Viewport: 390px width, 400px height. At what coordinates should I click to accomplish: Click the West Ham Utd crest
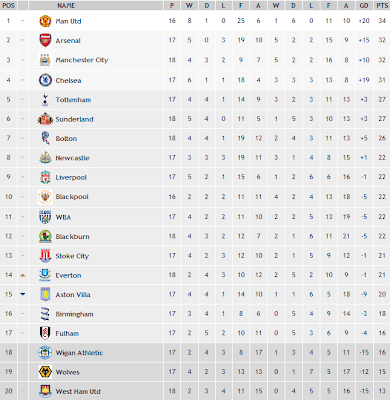point(45,391)
